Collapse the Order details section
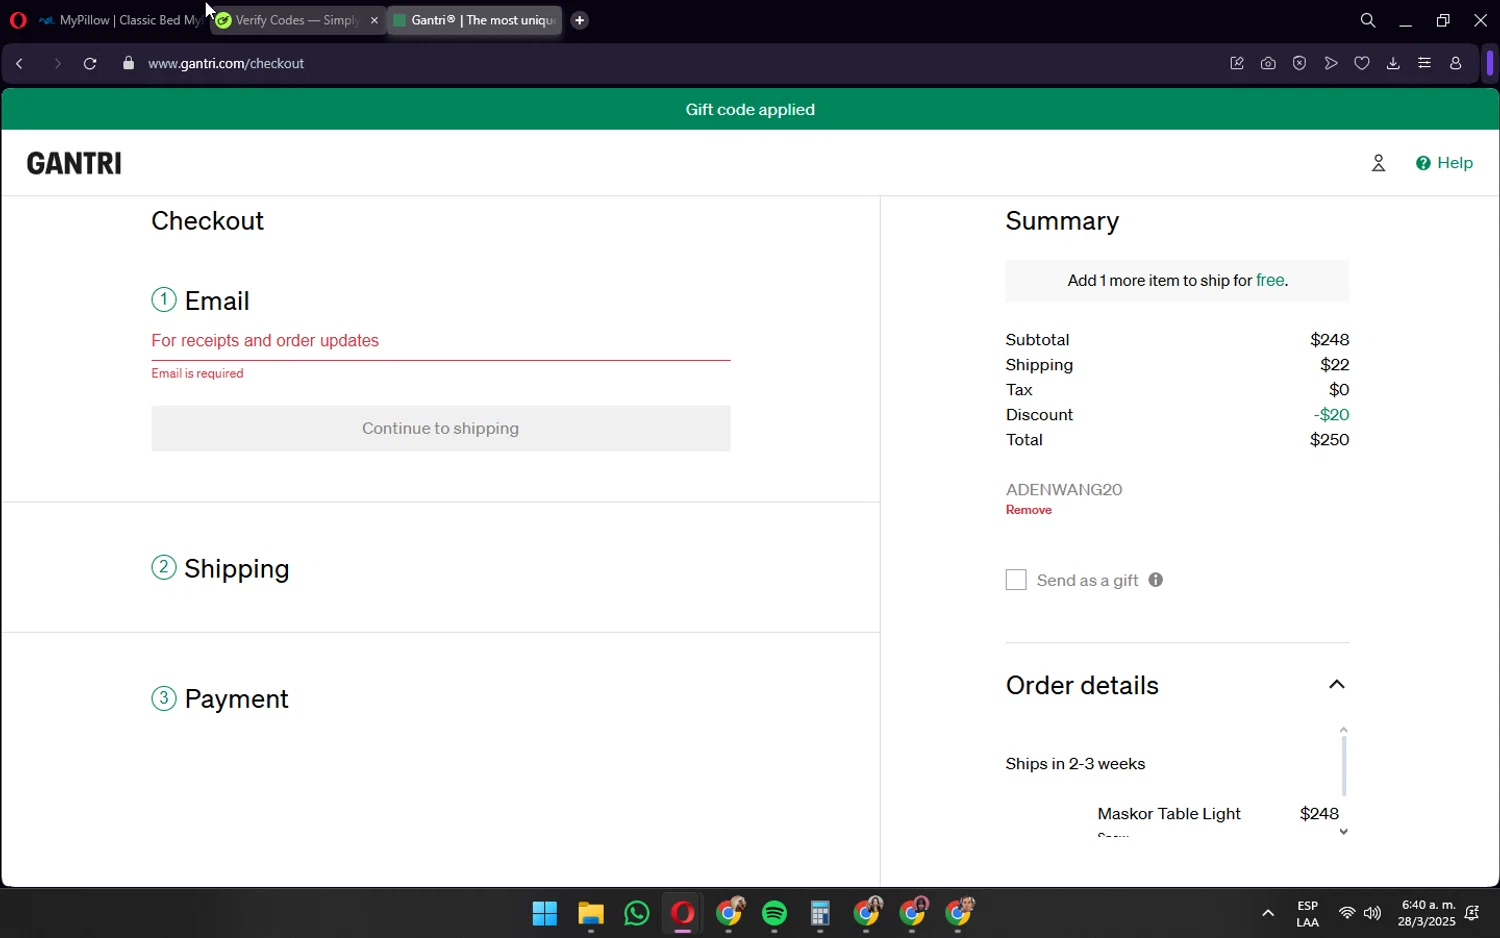Screen dimensions: 1500x938 (x=1336, y=685)
